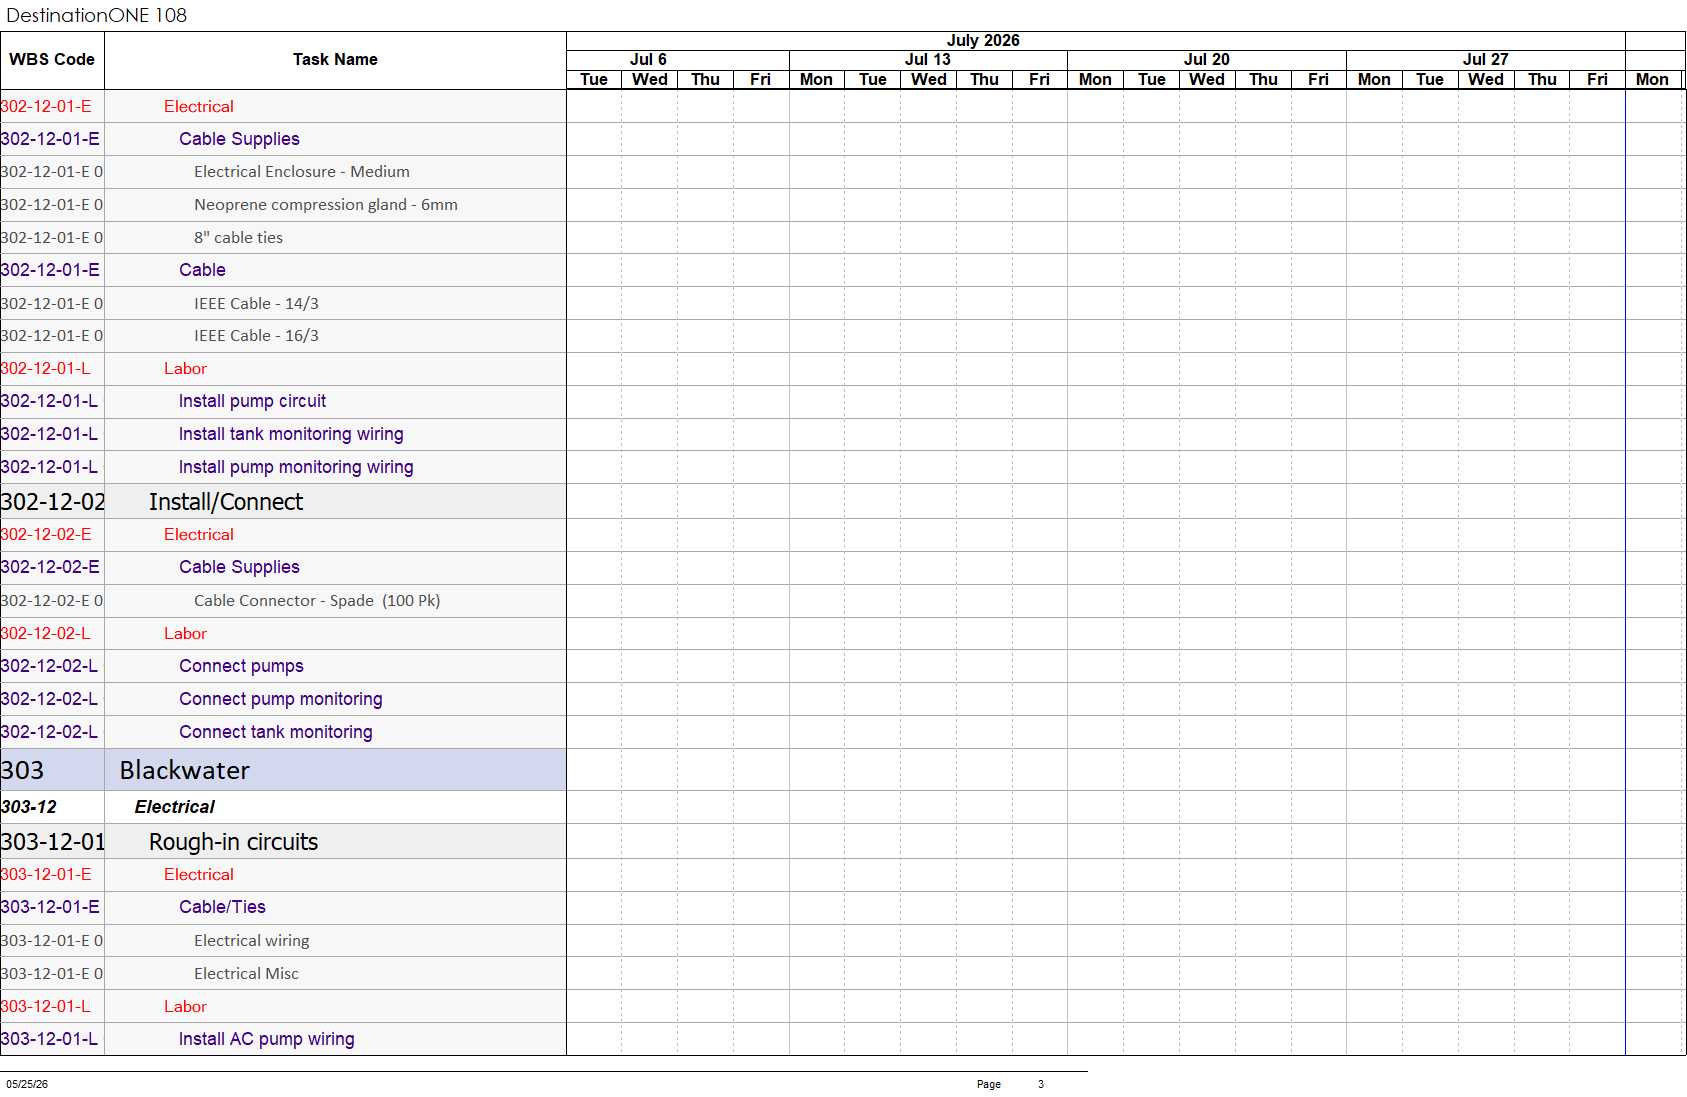Click the WBS Code column header
Screen dimensions: 1687x1097
(52, 60)
